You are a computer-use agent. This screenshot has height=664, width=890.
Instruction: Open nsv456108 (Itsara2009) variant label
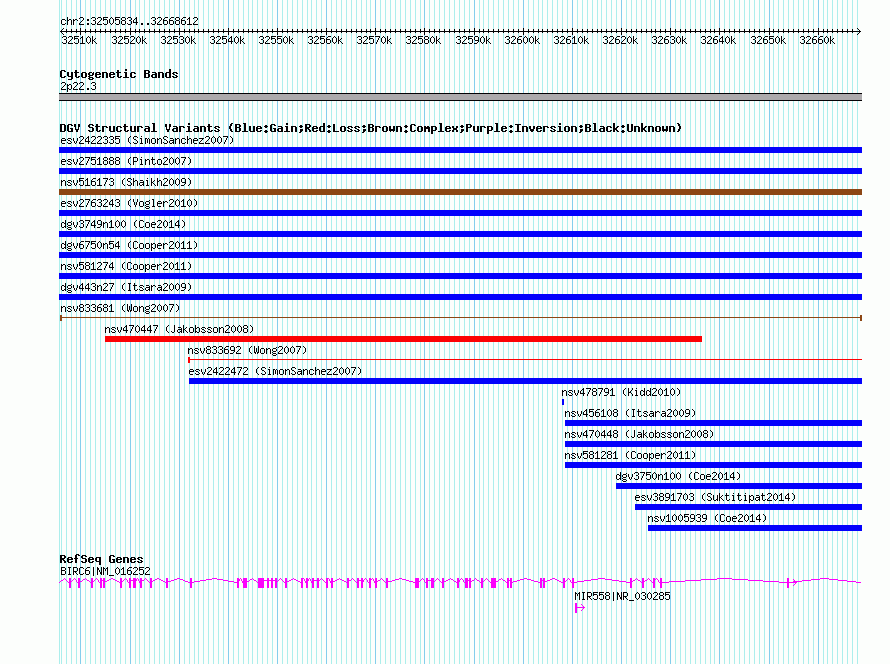pos(630,413)
